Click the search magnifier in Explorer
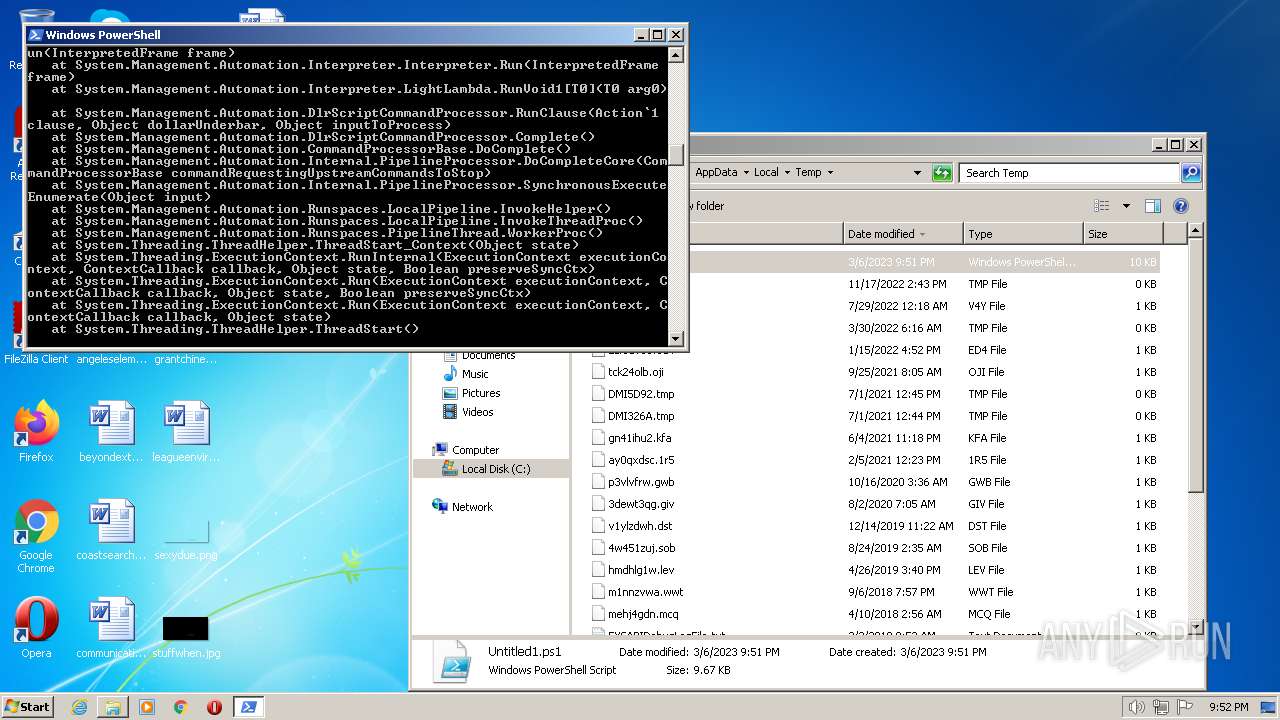The height and width of the screenshot is (720, 1280). click(1190, 173)
